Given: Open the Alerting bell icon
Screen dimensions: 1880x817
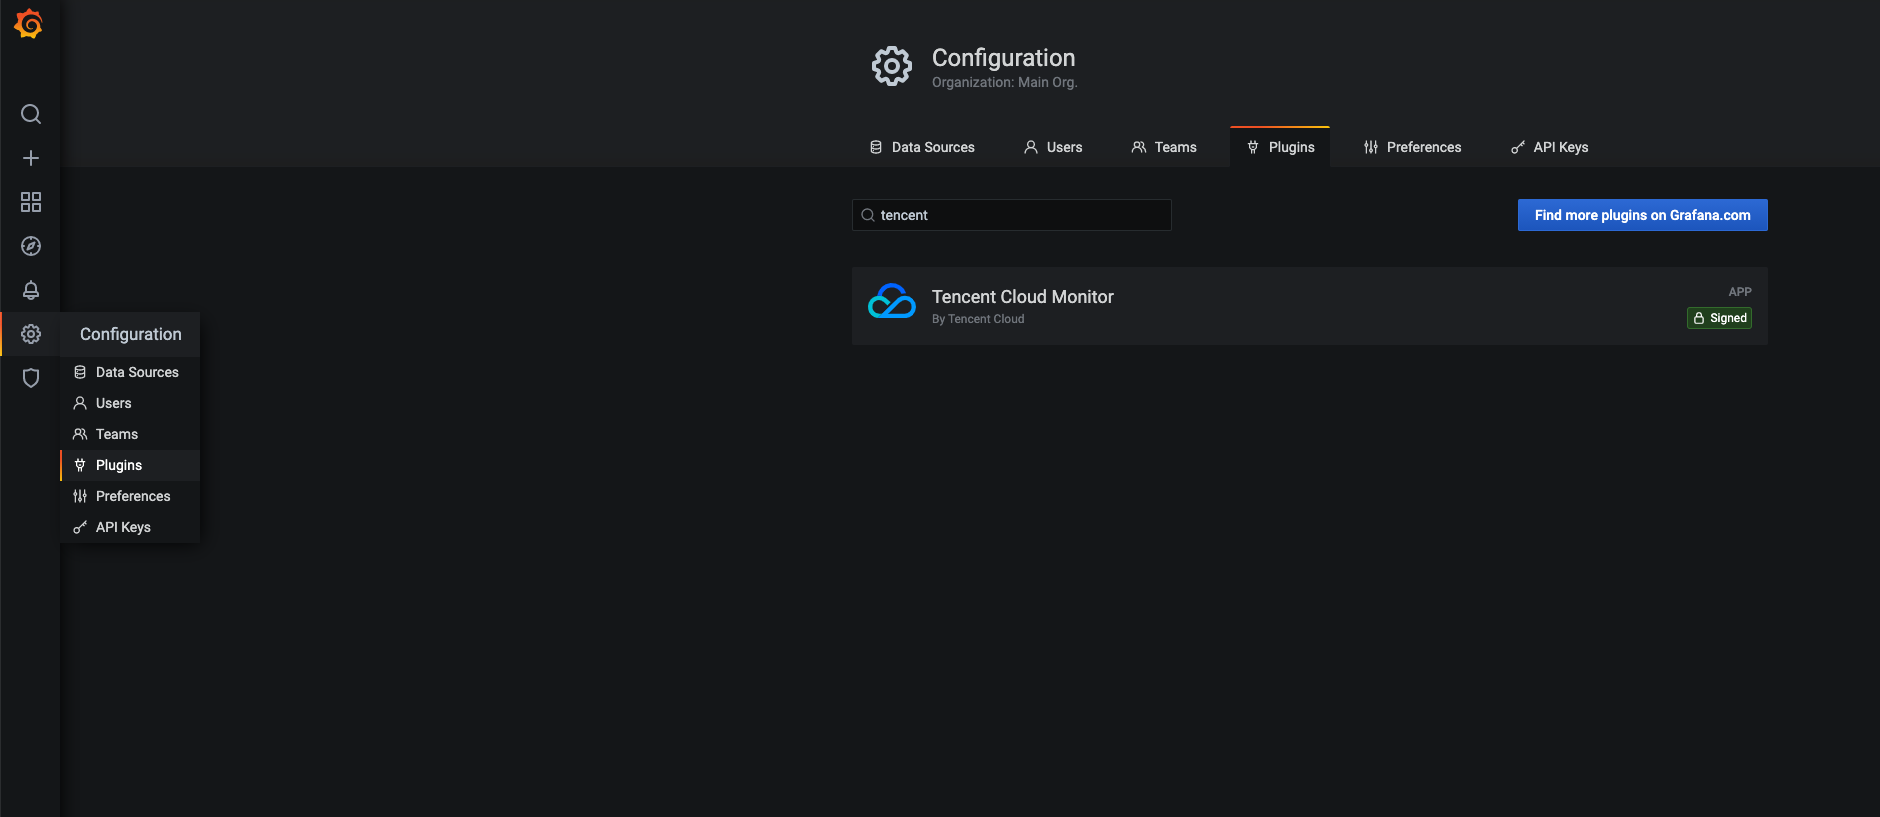Looking at the screenshot, I should 31,290.
